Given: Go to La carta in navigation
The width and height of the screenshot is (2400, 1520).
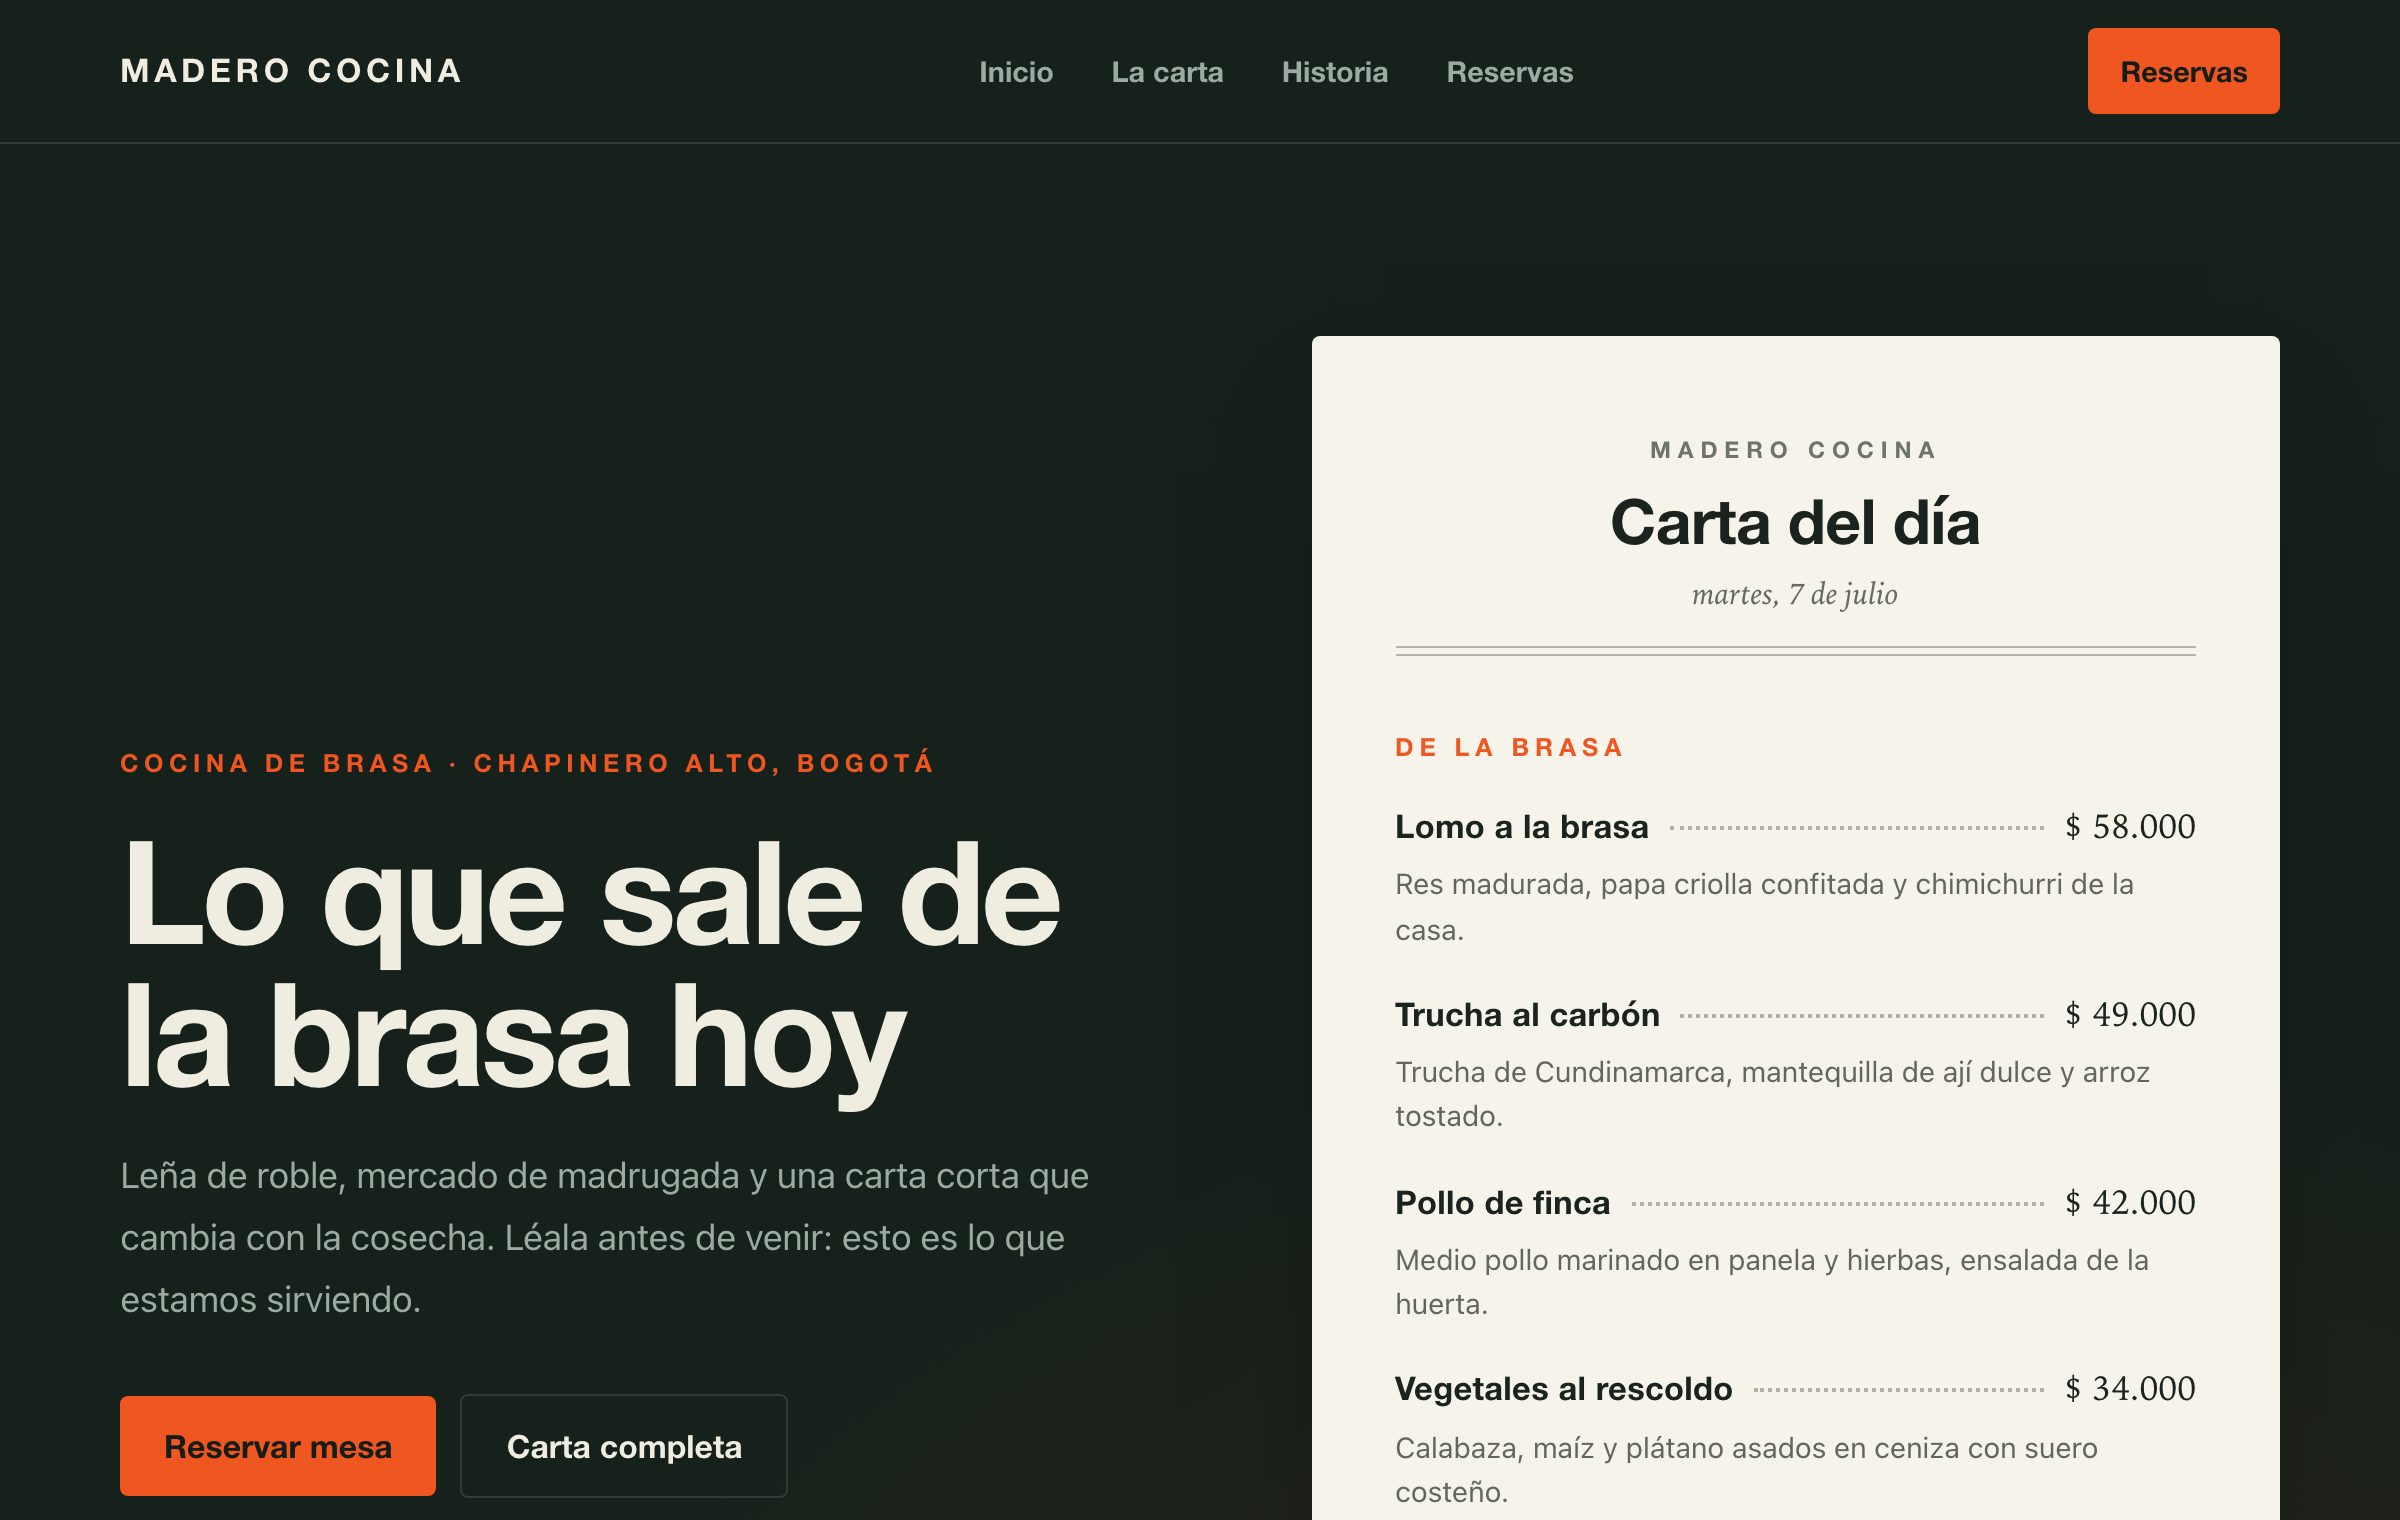Looking at the screenshot, I should 1167,72.
